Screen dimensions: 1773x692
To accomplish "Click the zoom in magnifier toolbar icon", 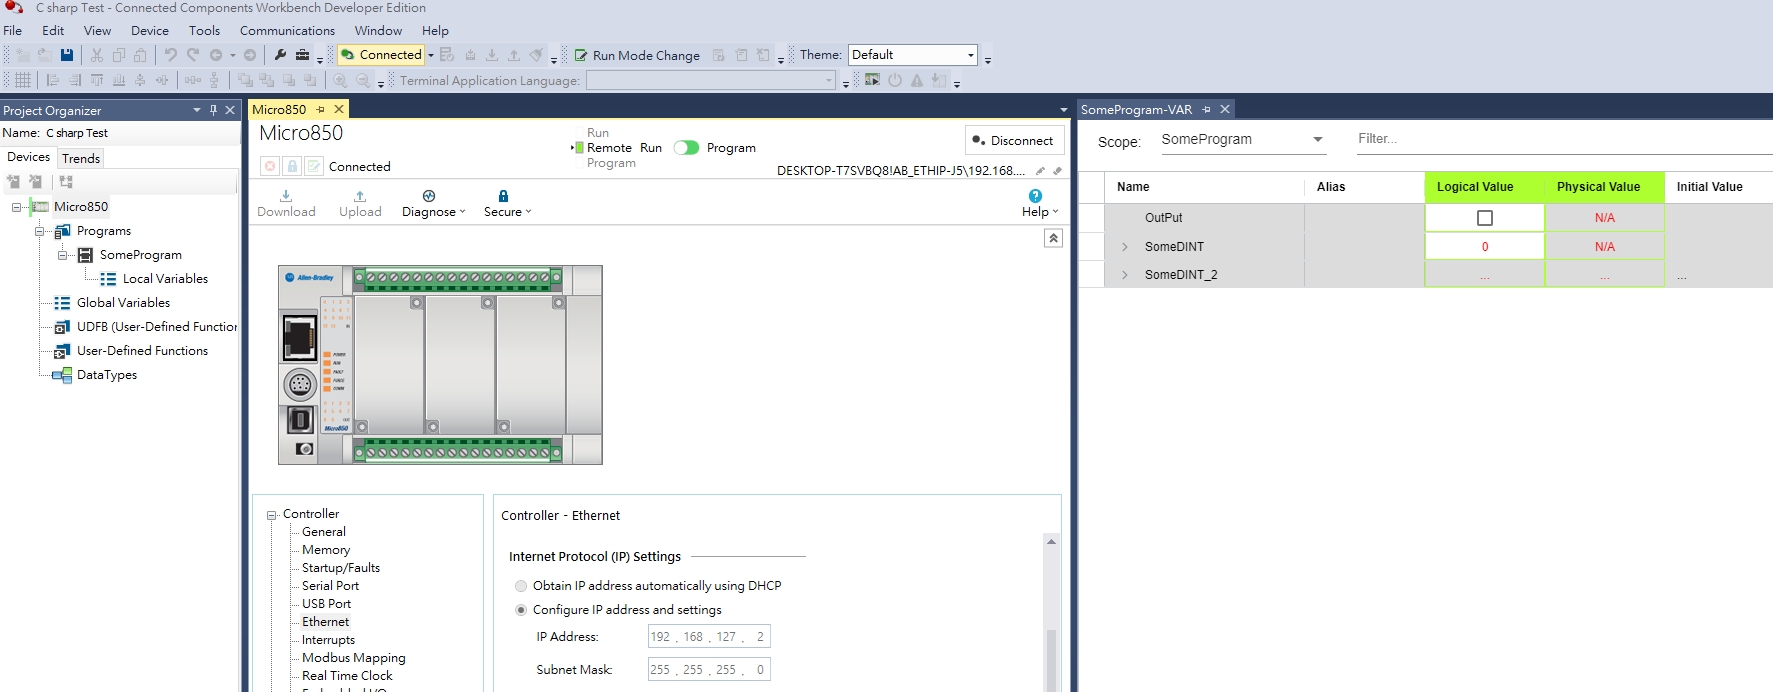I will (x=340, y=80).
